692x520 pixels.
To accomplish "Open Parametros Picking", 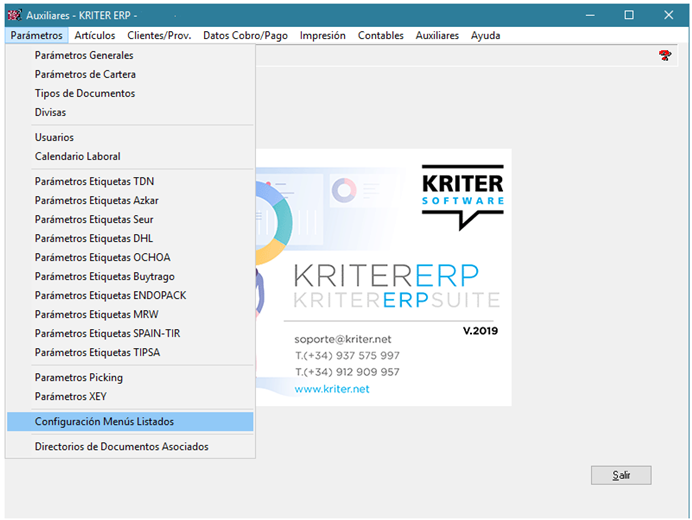I will coord(130,377).
